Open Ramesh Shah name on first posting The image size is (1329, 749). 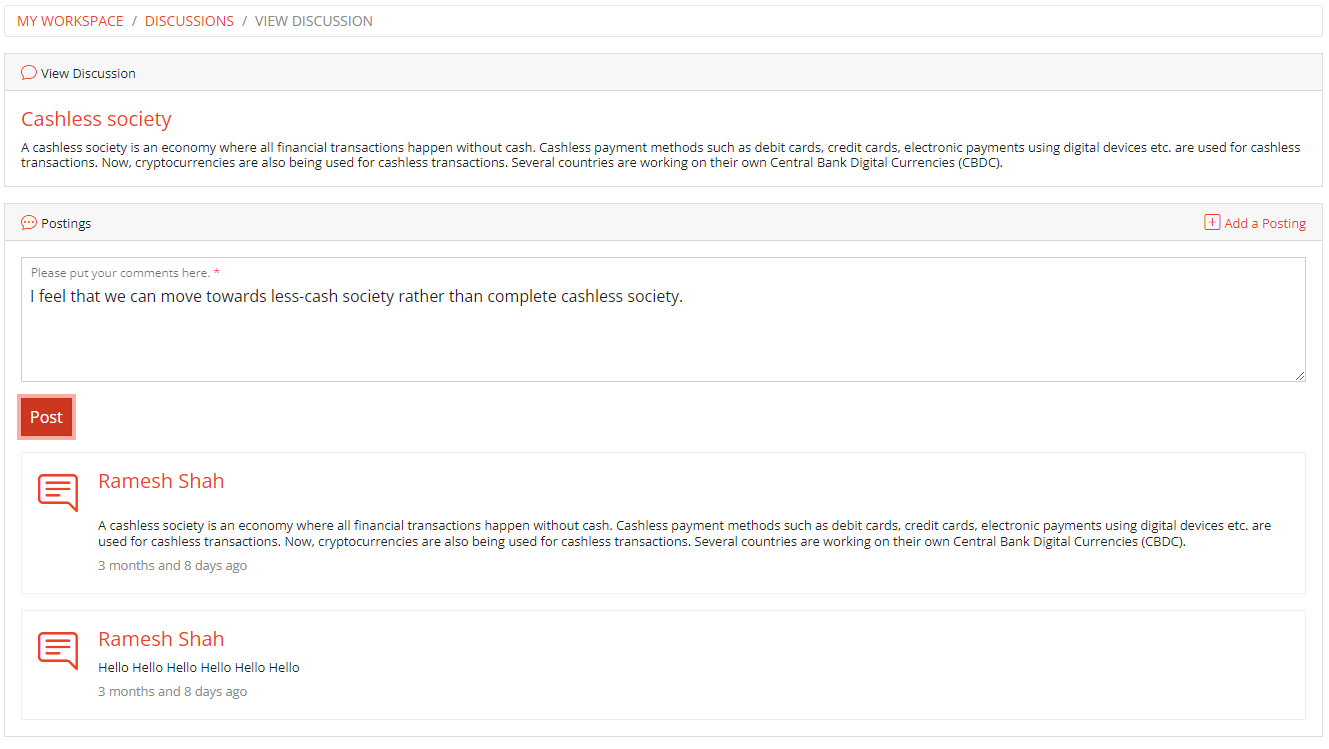(161, 481)
